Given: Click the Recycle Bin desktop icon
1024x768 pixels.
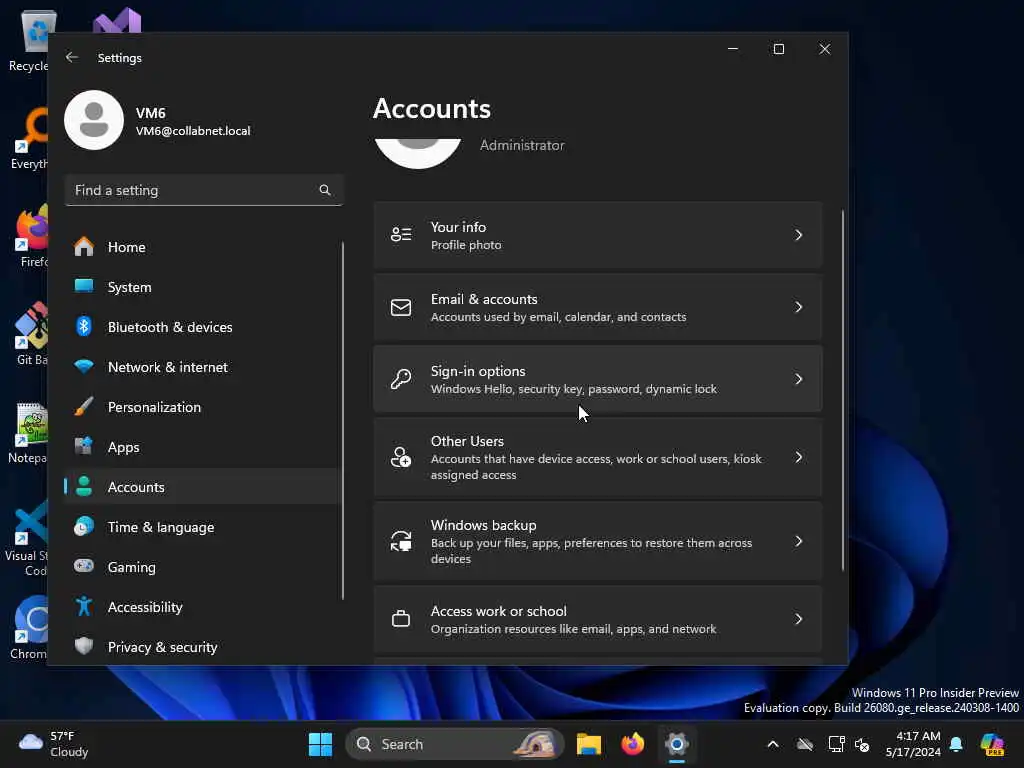Looking at the screenshot, I should 29,39.
